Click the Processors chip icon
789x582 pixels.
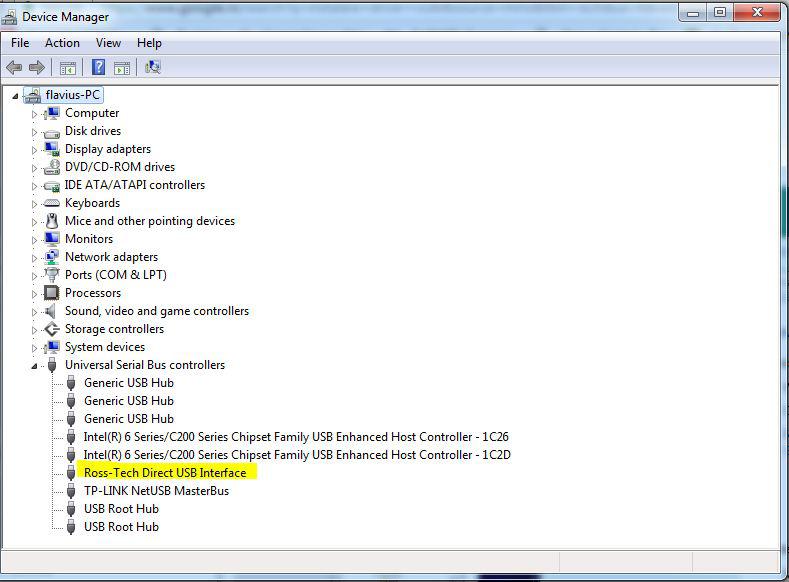click(52, 292)
